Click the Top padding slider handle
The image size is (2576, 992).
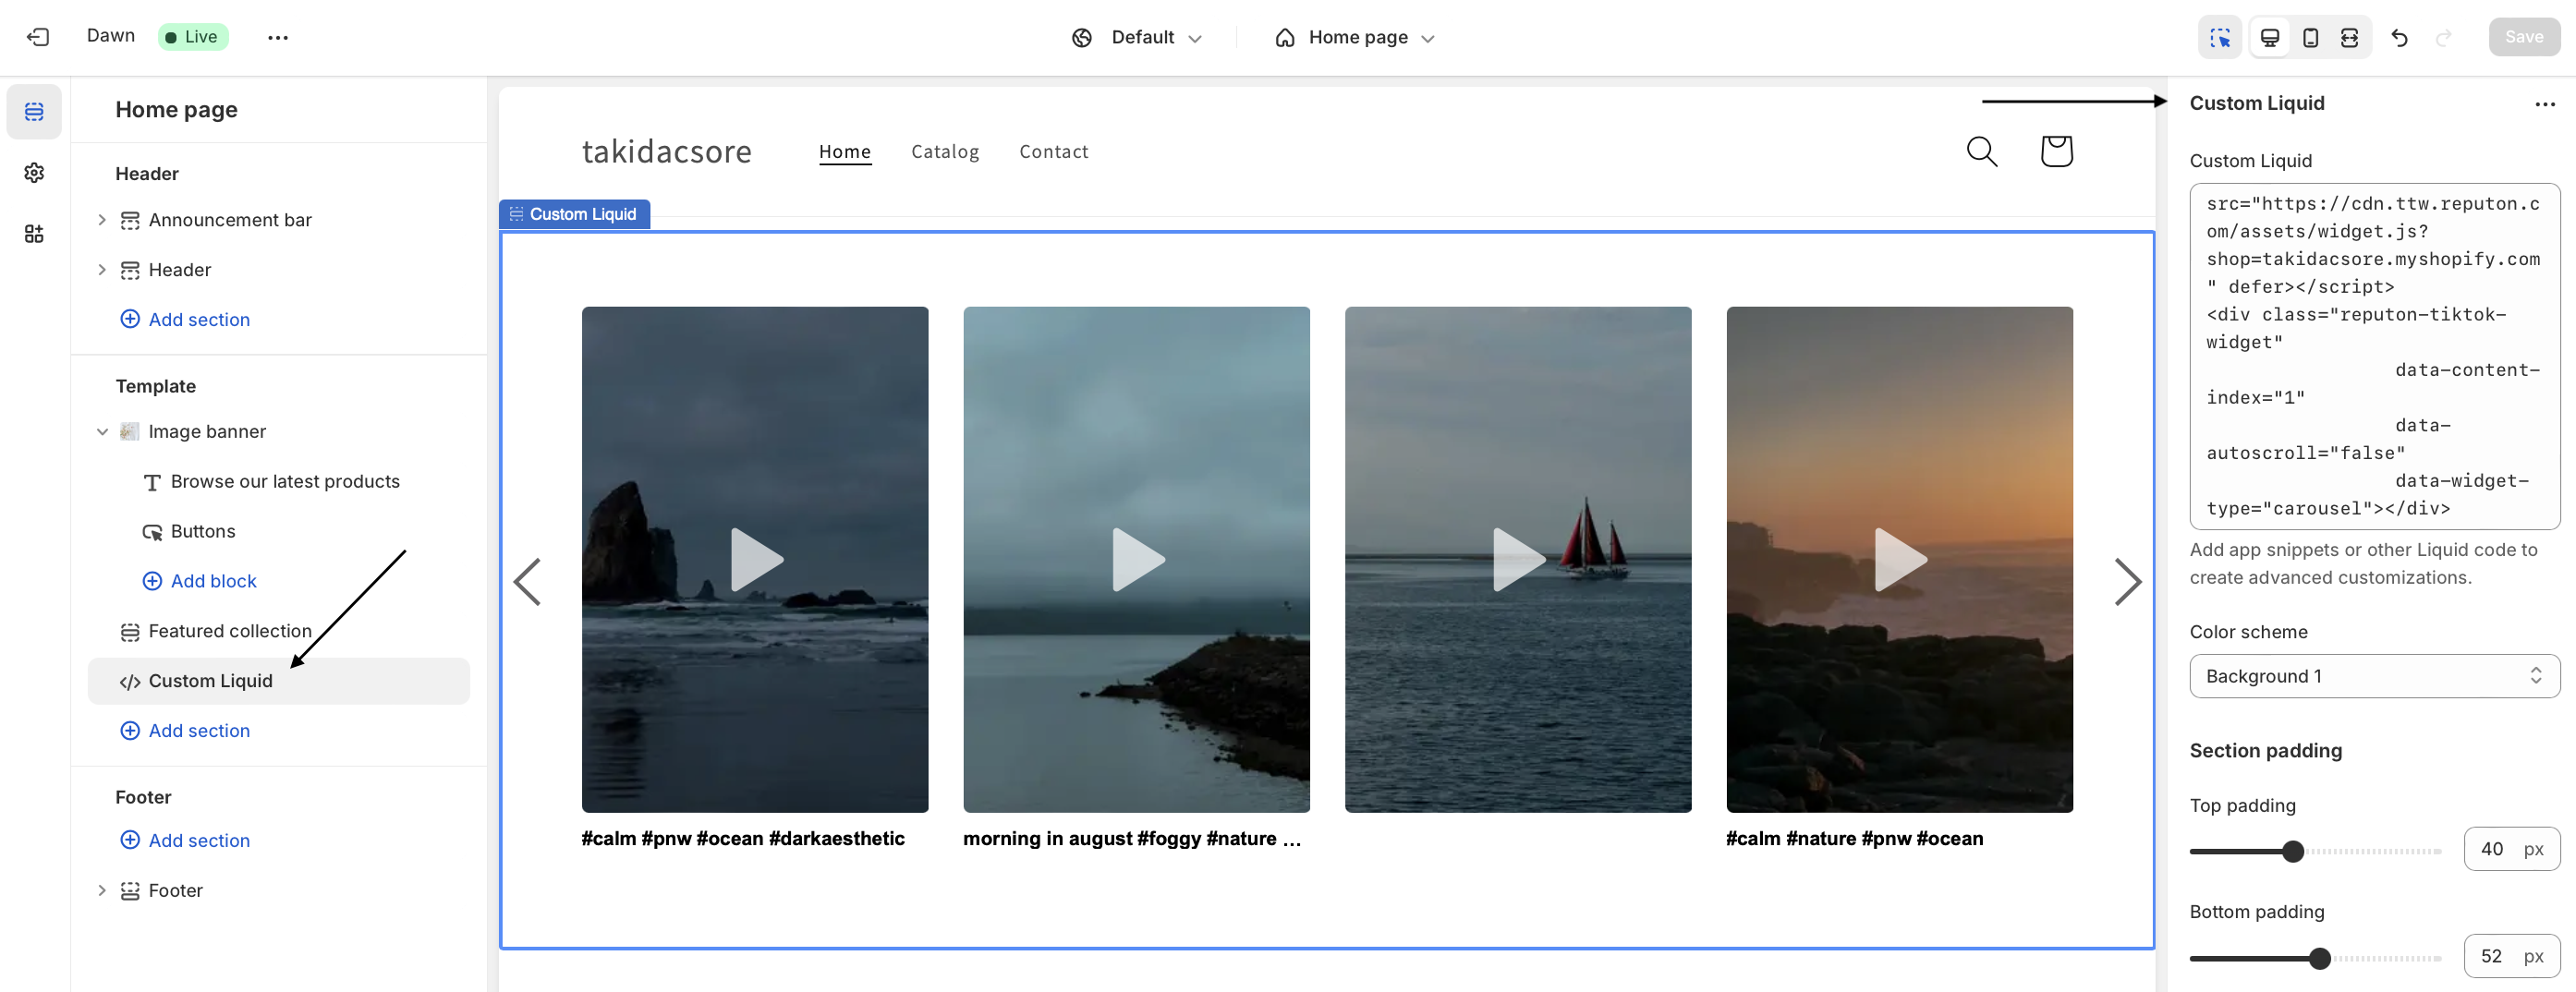coord(2293,851)
